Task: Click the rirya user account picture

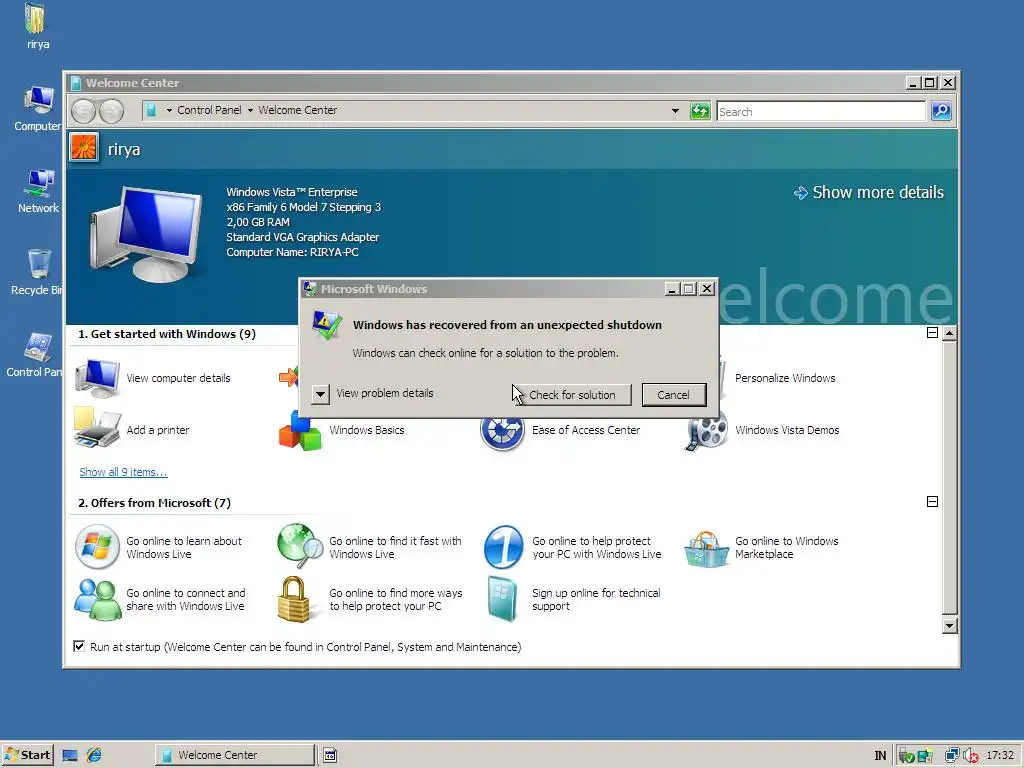Action: tap(84, 147)
